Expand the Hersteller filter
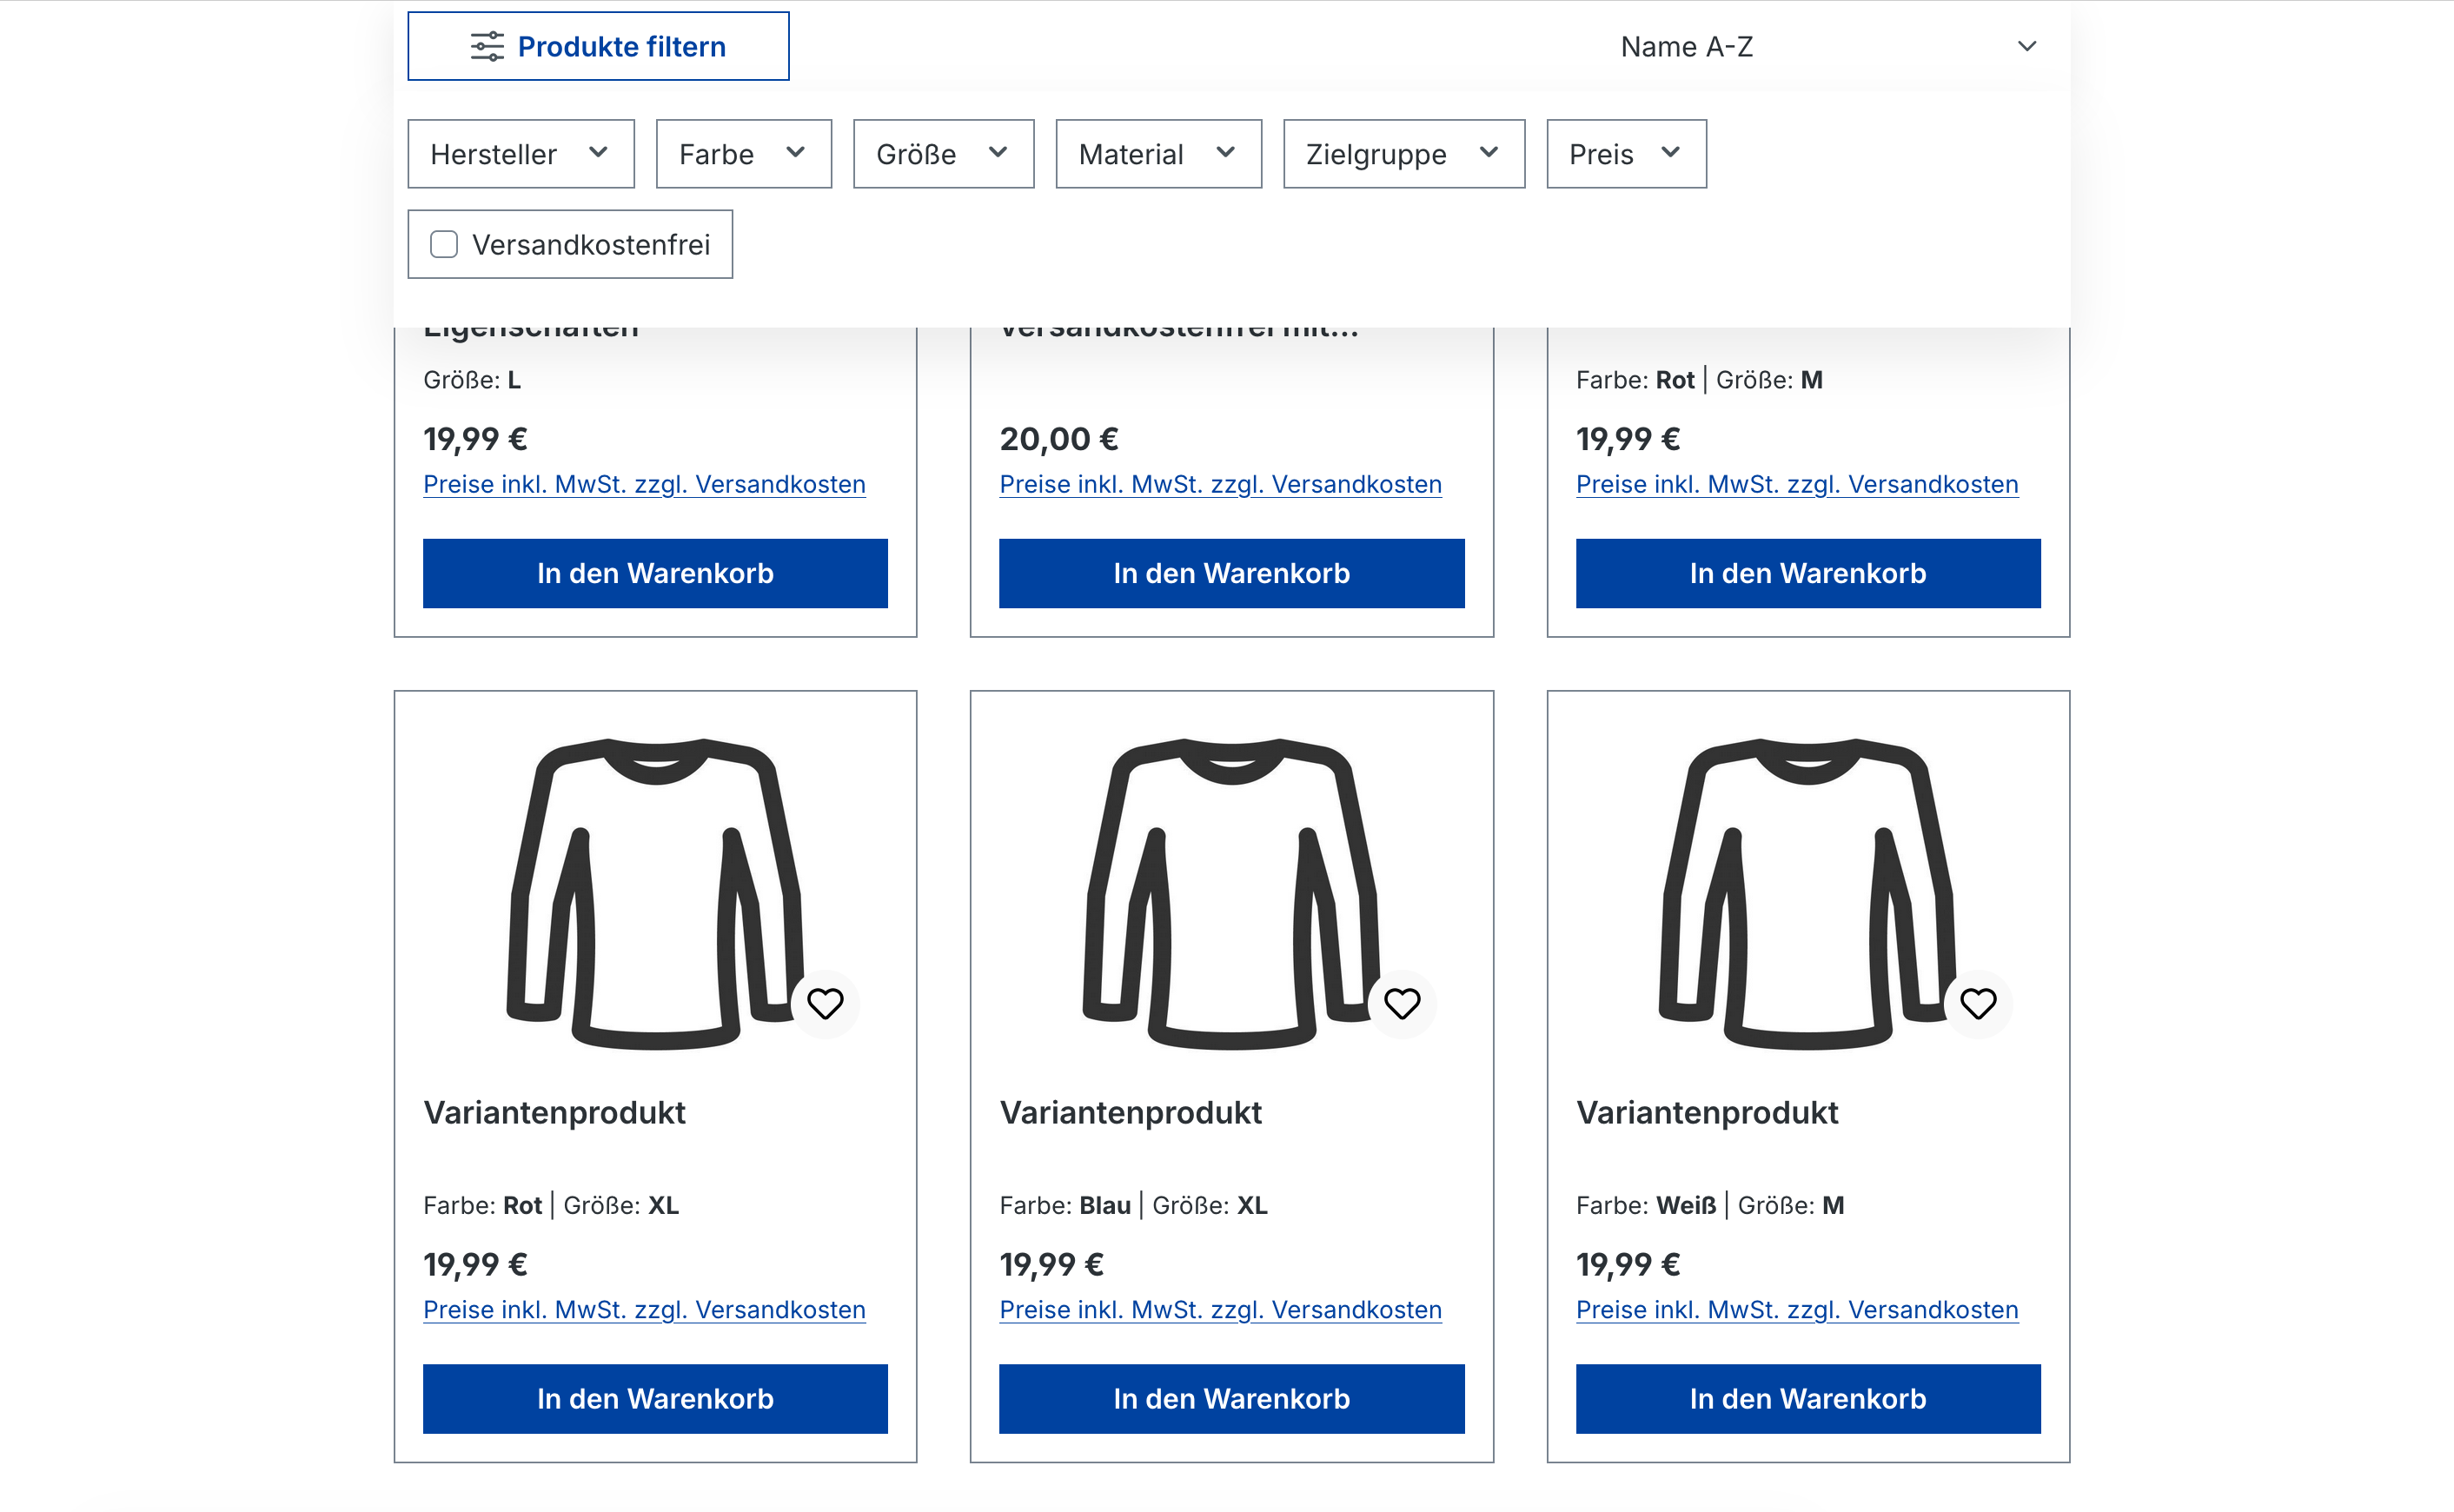Screen dimensions: 2454x1512 521,154
